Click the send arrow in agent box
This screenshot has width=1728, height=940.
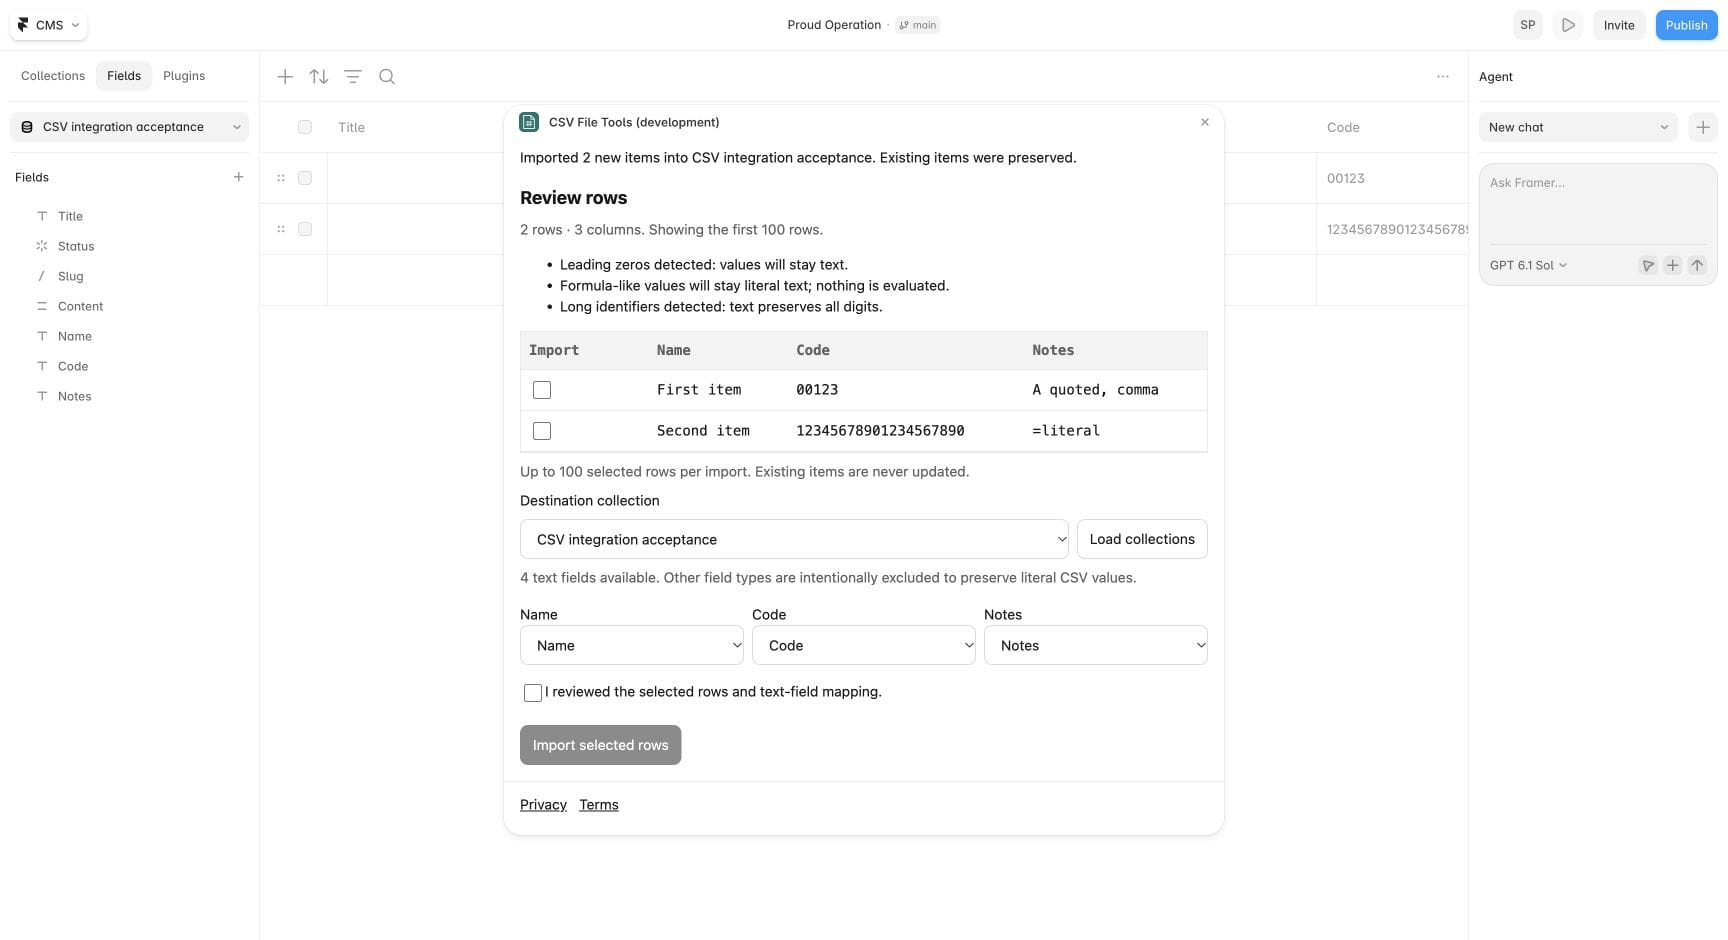1697,265
